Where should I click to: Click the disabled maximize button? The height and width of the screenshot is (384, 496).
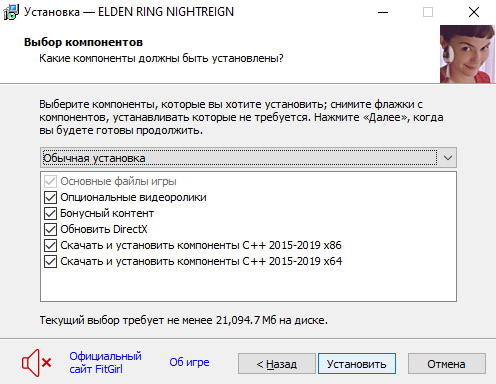(428, 12)
